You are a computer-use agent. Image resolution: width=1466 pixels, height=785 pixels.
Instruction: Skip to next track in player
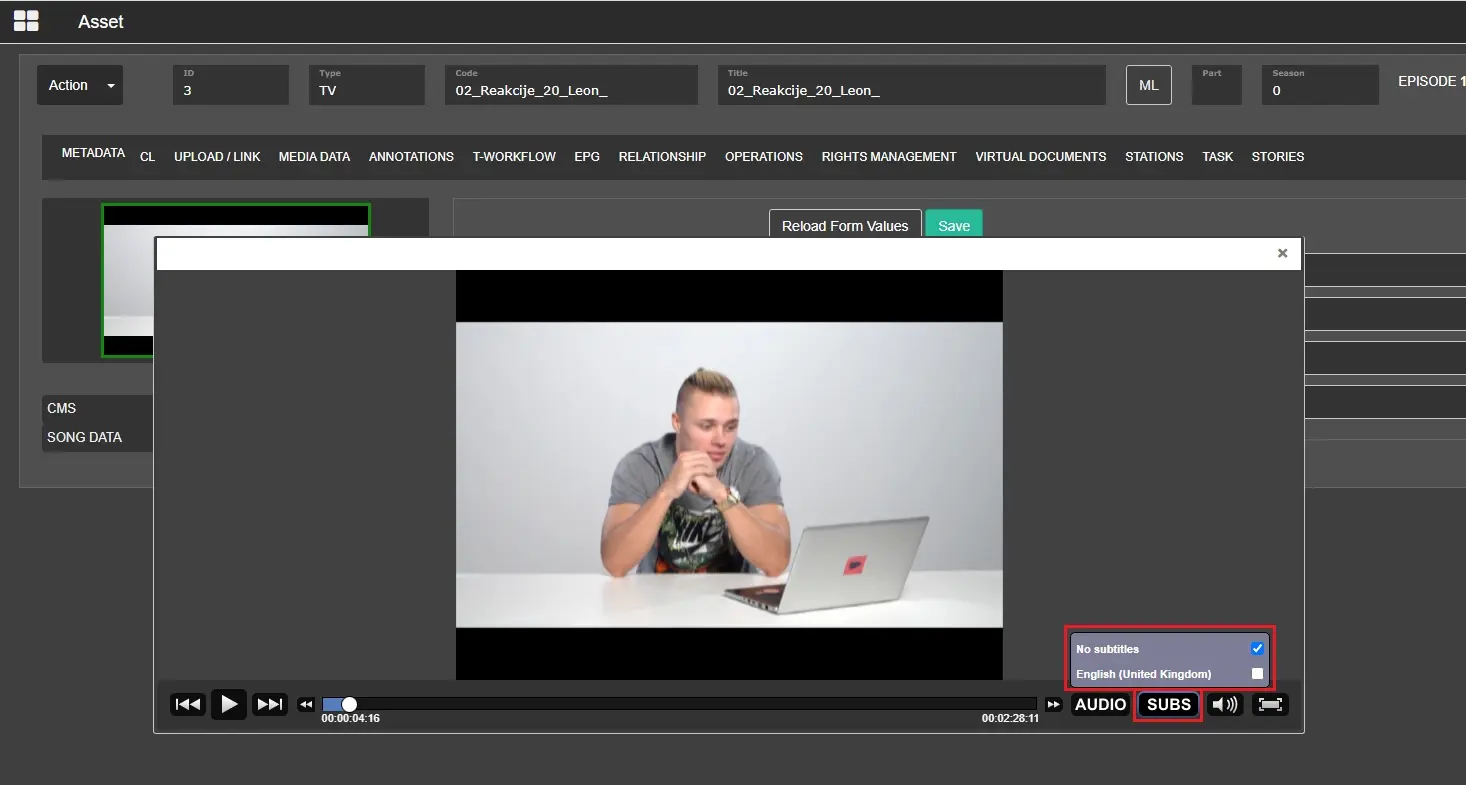coord(270,704)
